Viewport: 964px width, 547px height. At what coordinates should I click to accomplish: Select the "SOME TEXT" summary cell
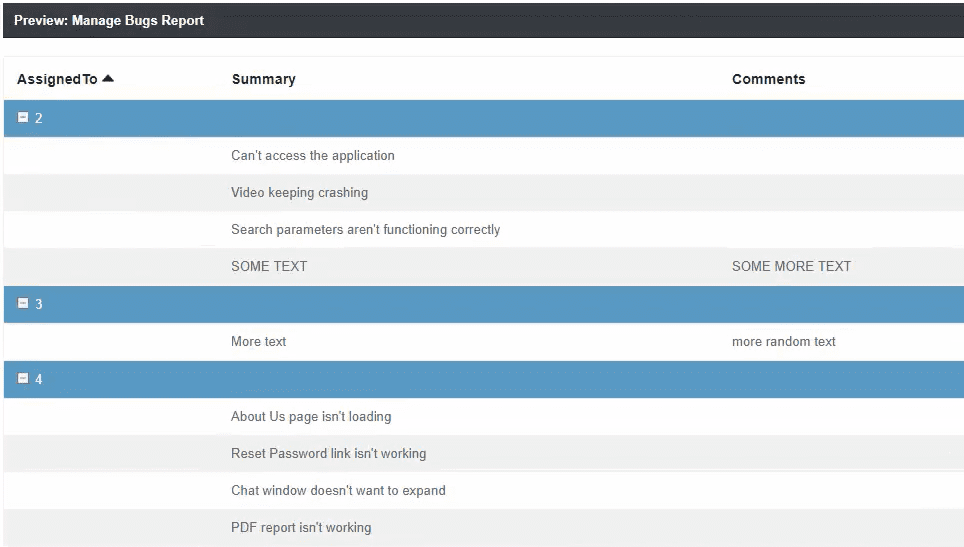269,267
